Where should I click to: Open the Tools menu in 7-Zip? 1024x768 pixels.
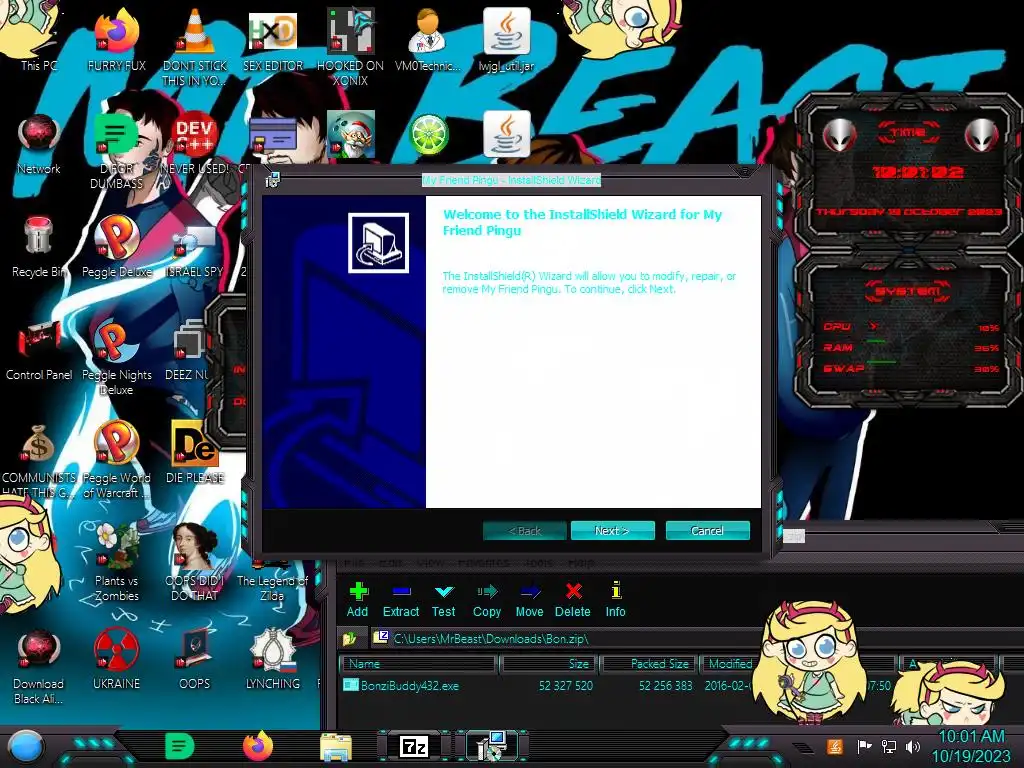538,563
